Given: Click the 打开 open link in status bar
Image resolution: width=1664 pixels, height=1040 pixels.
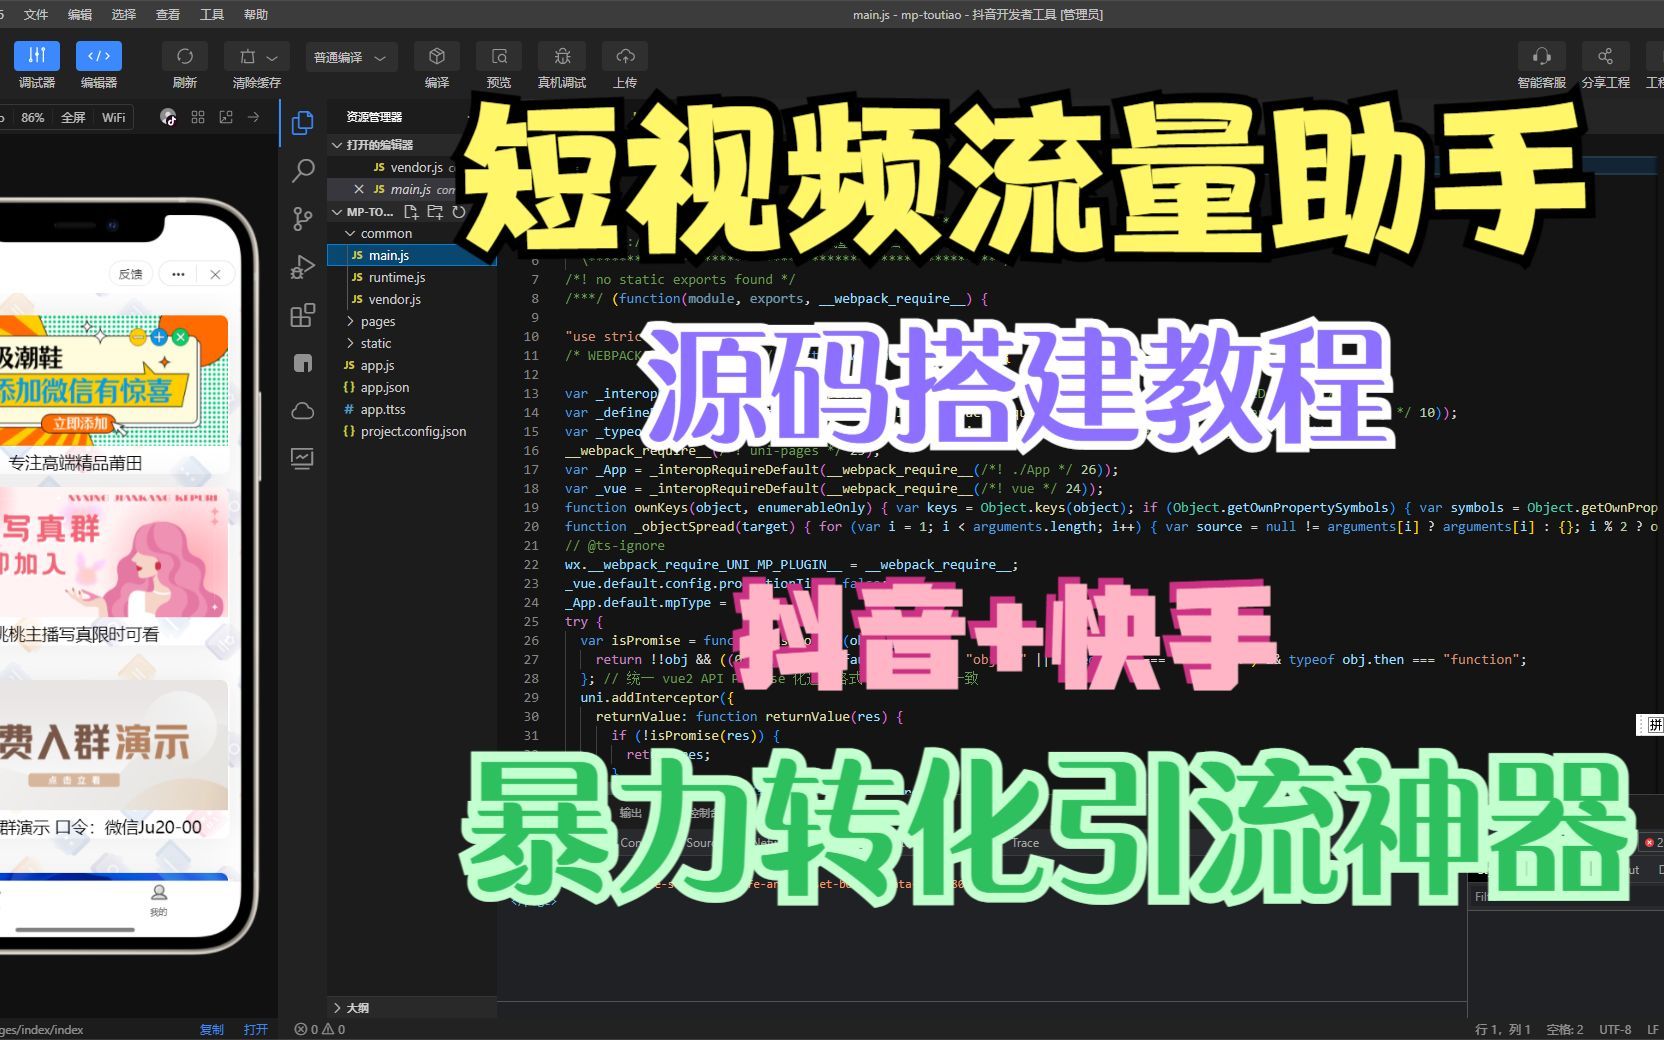Looking at the screenshot, I should 256,1029.
